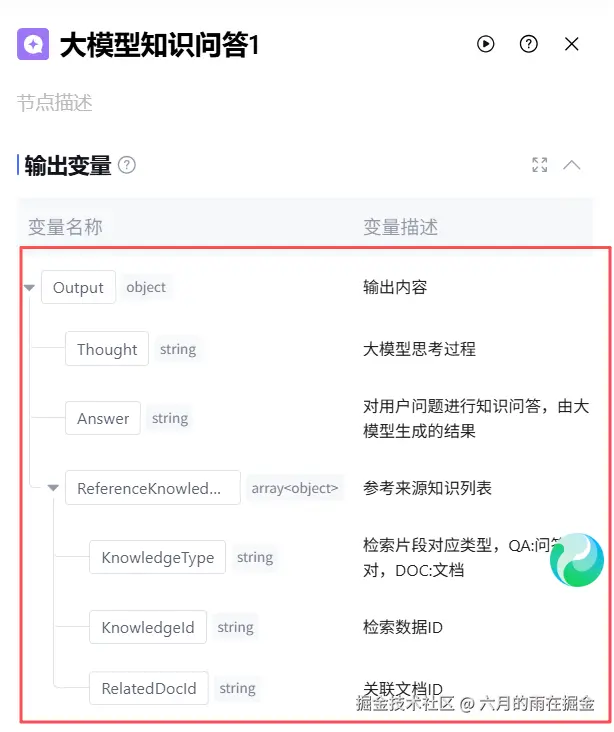Click the object type tag beside Output
Image resolution: width=614 pixels, height=732 pixels.
(146, 287)
